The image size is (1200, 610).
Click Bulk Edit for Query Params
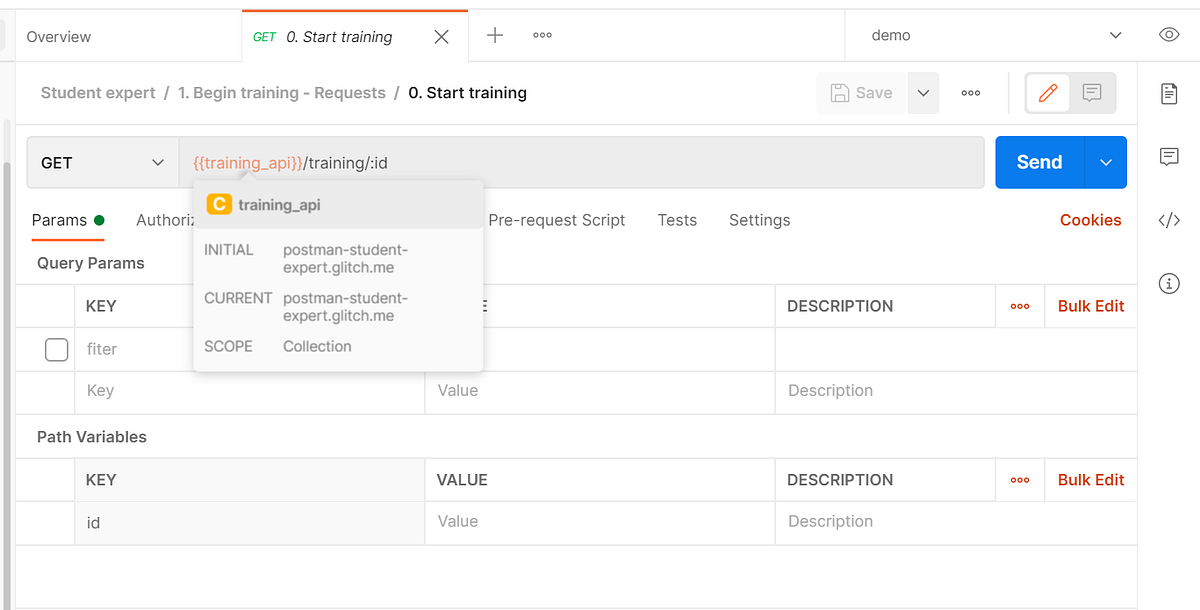click(1091, 306)
